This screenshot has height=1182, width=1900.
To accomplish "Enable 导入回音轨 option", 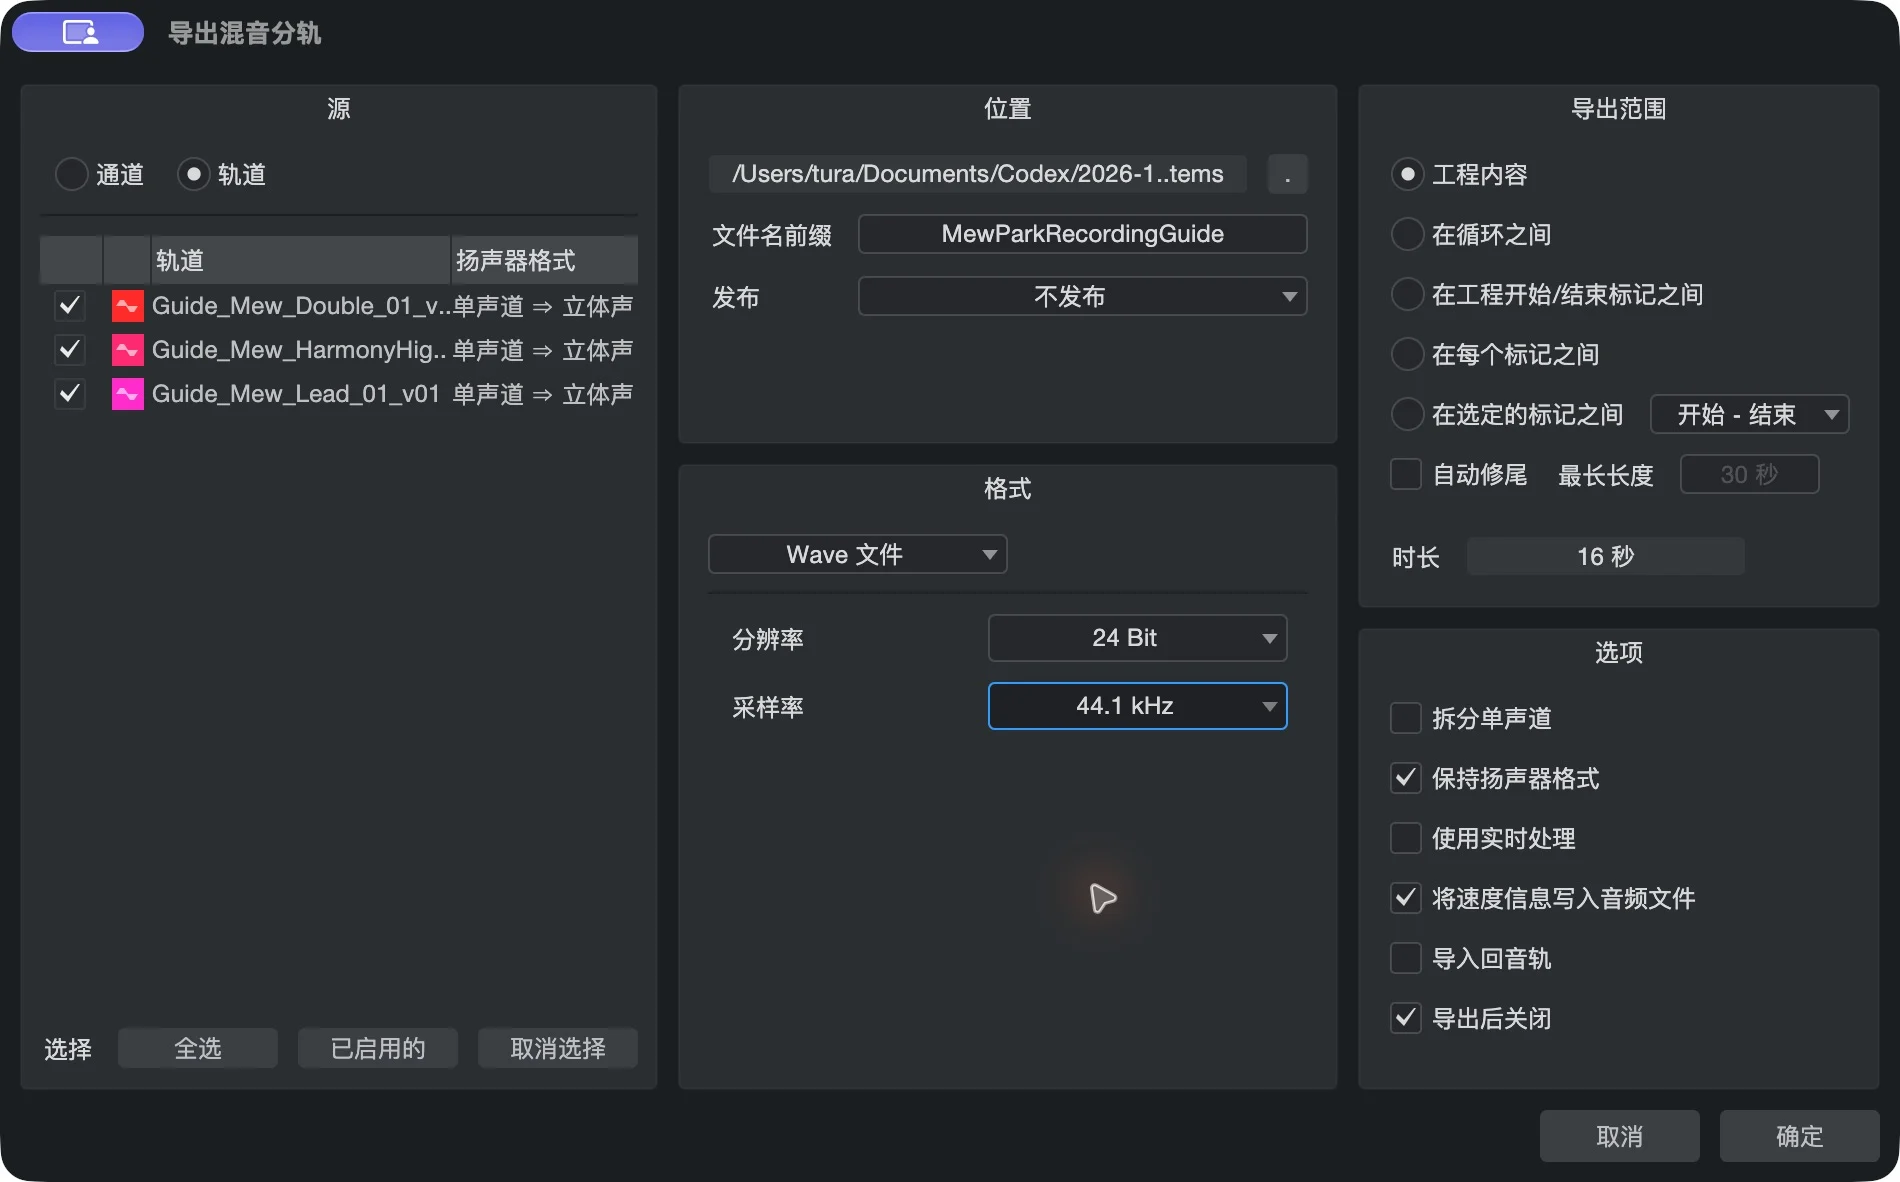I will (1406, 958).
